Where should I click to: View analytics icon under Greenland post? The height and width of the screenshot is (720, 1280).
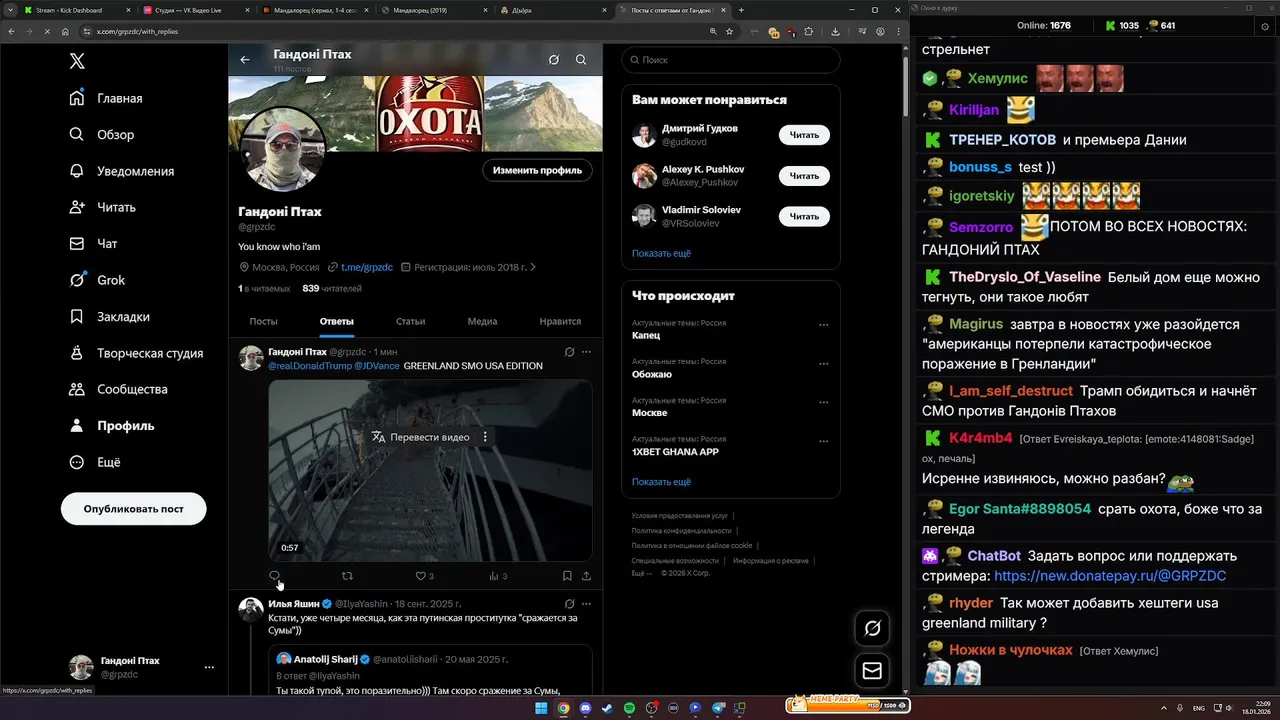494,576
